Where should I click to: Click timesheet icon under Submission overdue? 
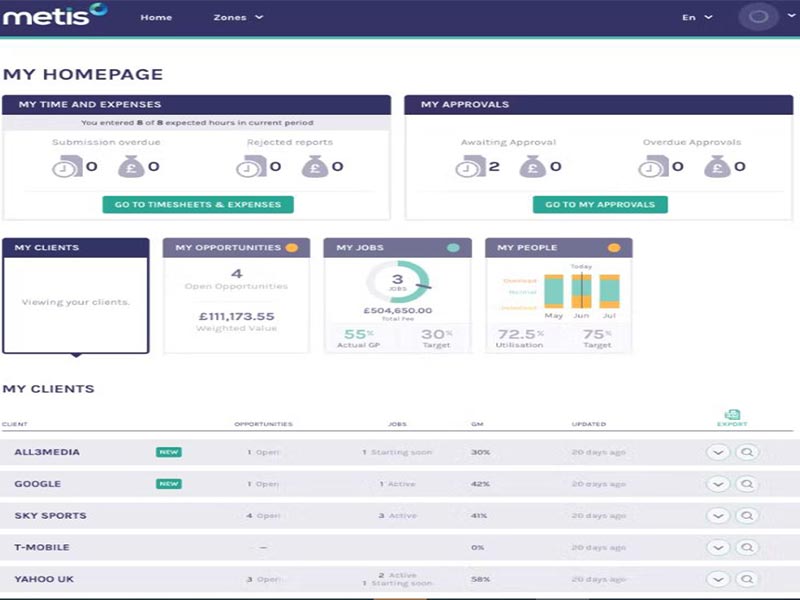[67, 166]
